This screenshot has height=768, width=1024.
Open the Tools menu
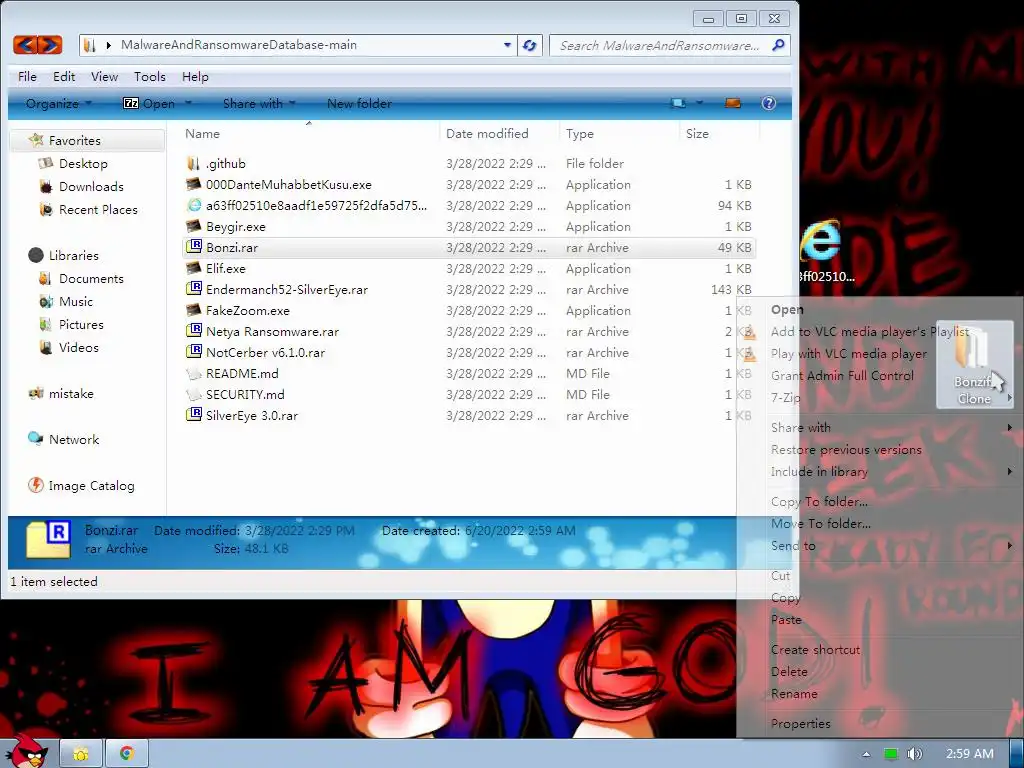[150, 76]
